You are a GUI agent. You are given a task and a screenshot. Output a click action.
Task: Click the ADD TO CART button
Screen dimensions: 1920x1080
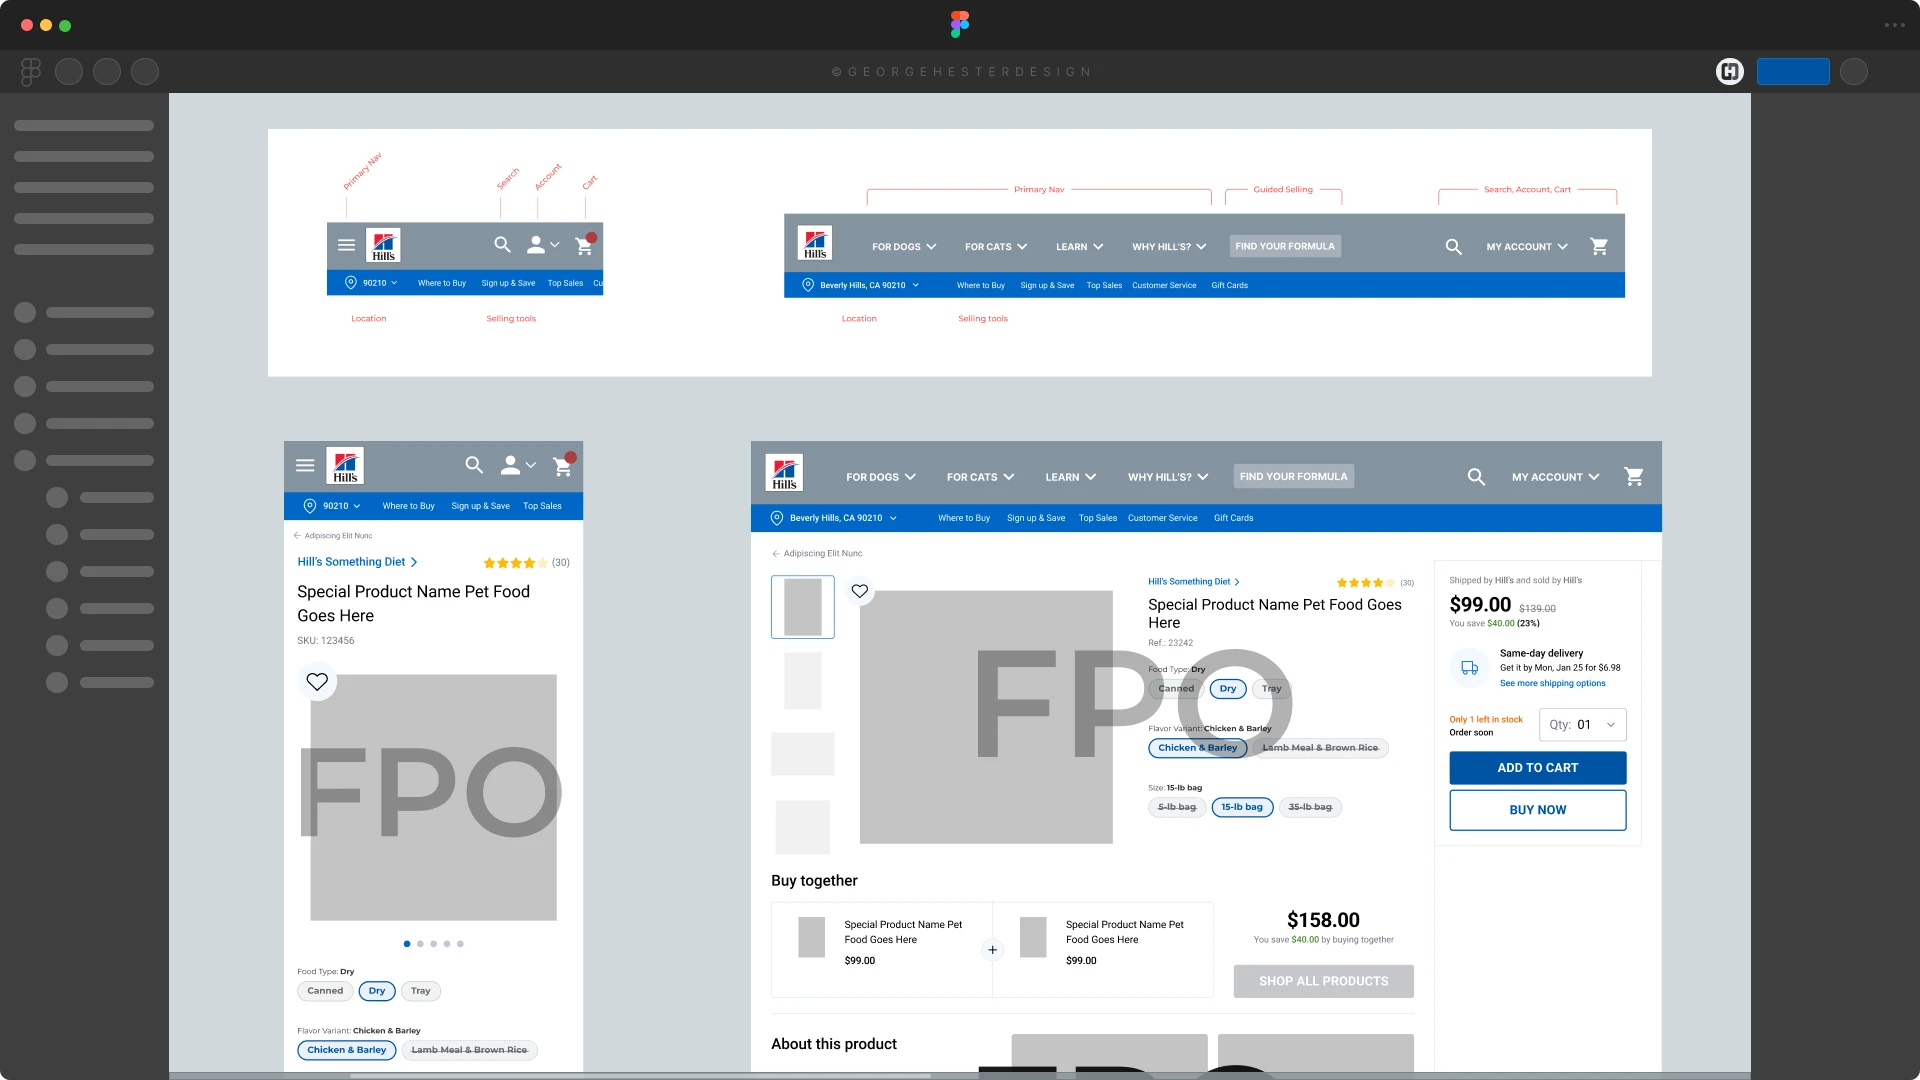pyautogui.click(x=1538, y=768)
